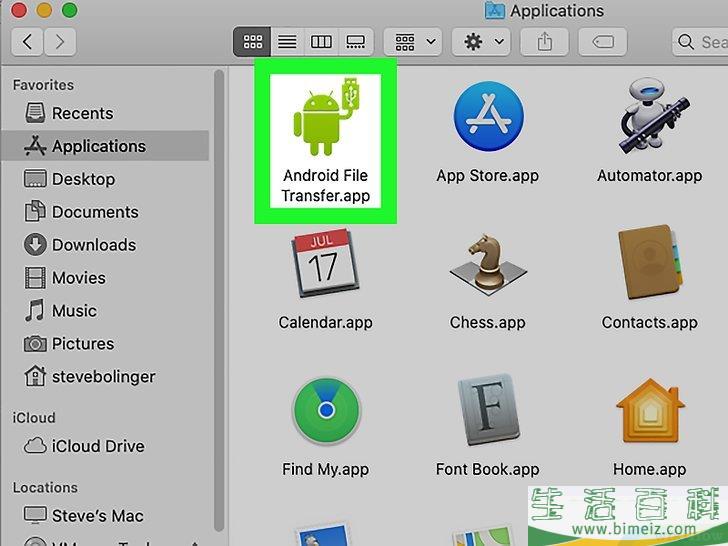
Task: Select the Find My radar icon
Action: (326, 410)
